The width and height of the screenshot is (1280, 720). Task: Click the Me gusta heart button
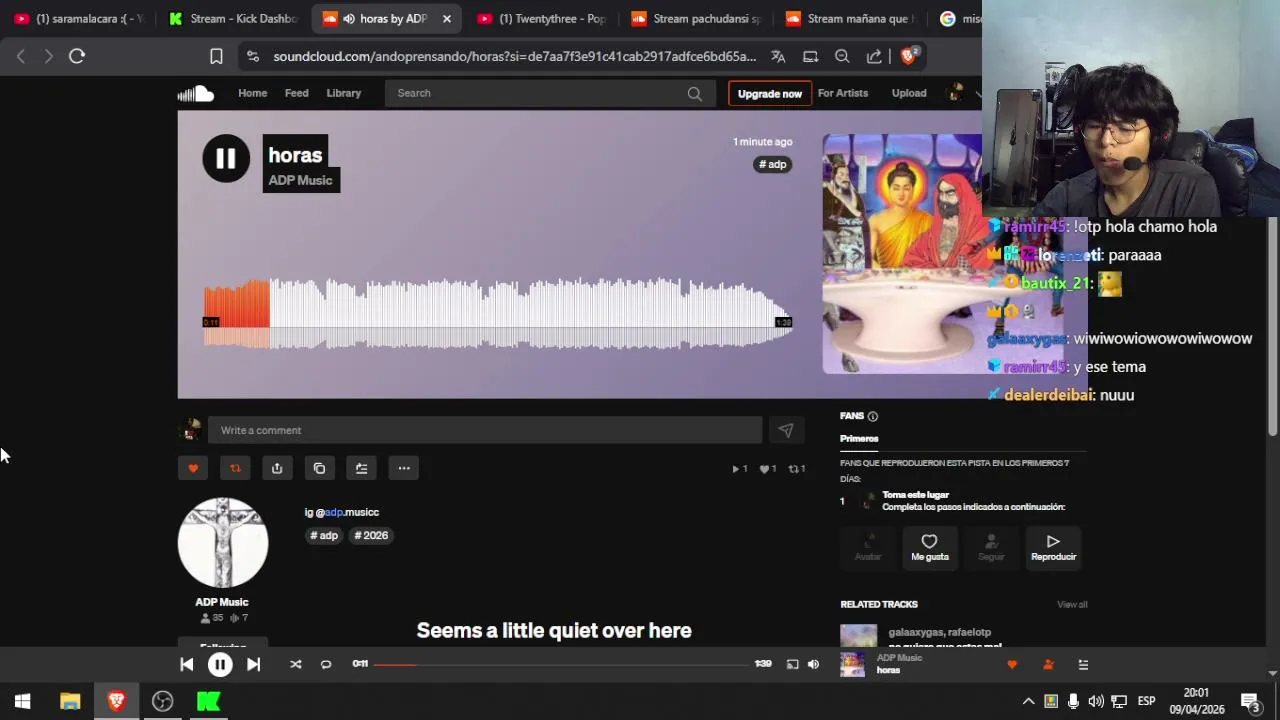pos(929,547)
